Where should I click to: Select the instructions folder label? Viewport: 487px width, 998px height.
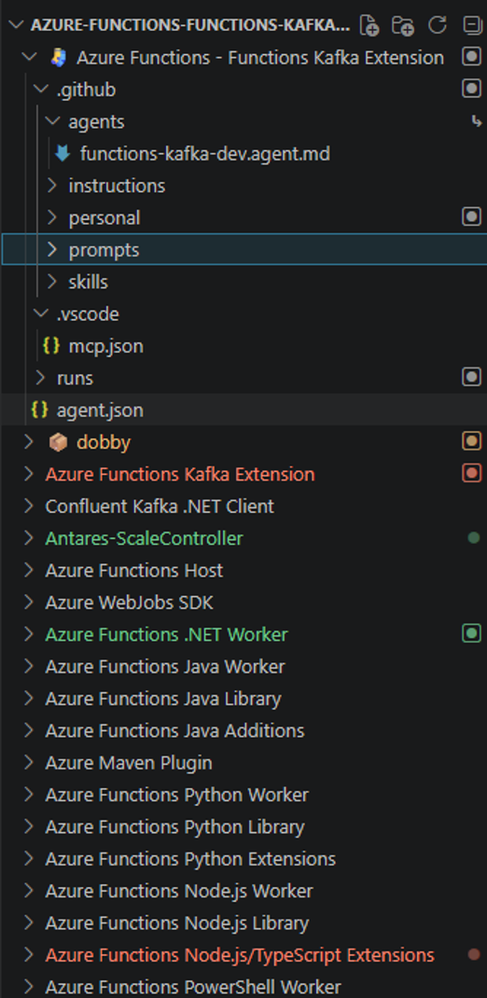pos(117,185)
